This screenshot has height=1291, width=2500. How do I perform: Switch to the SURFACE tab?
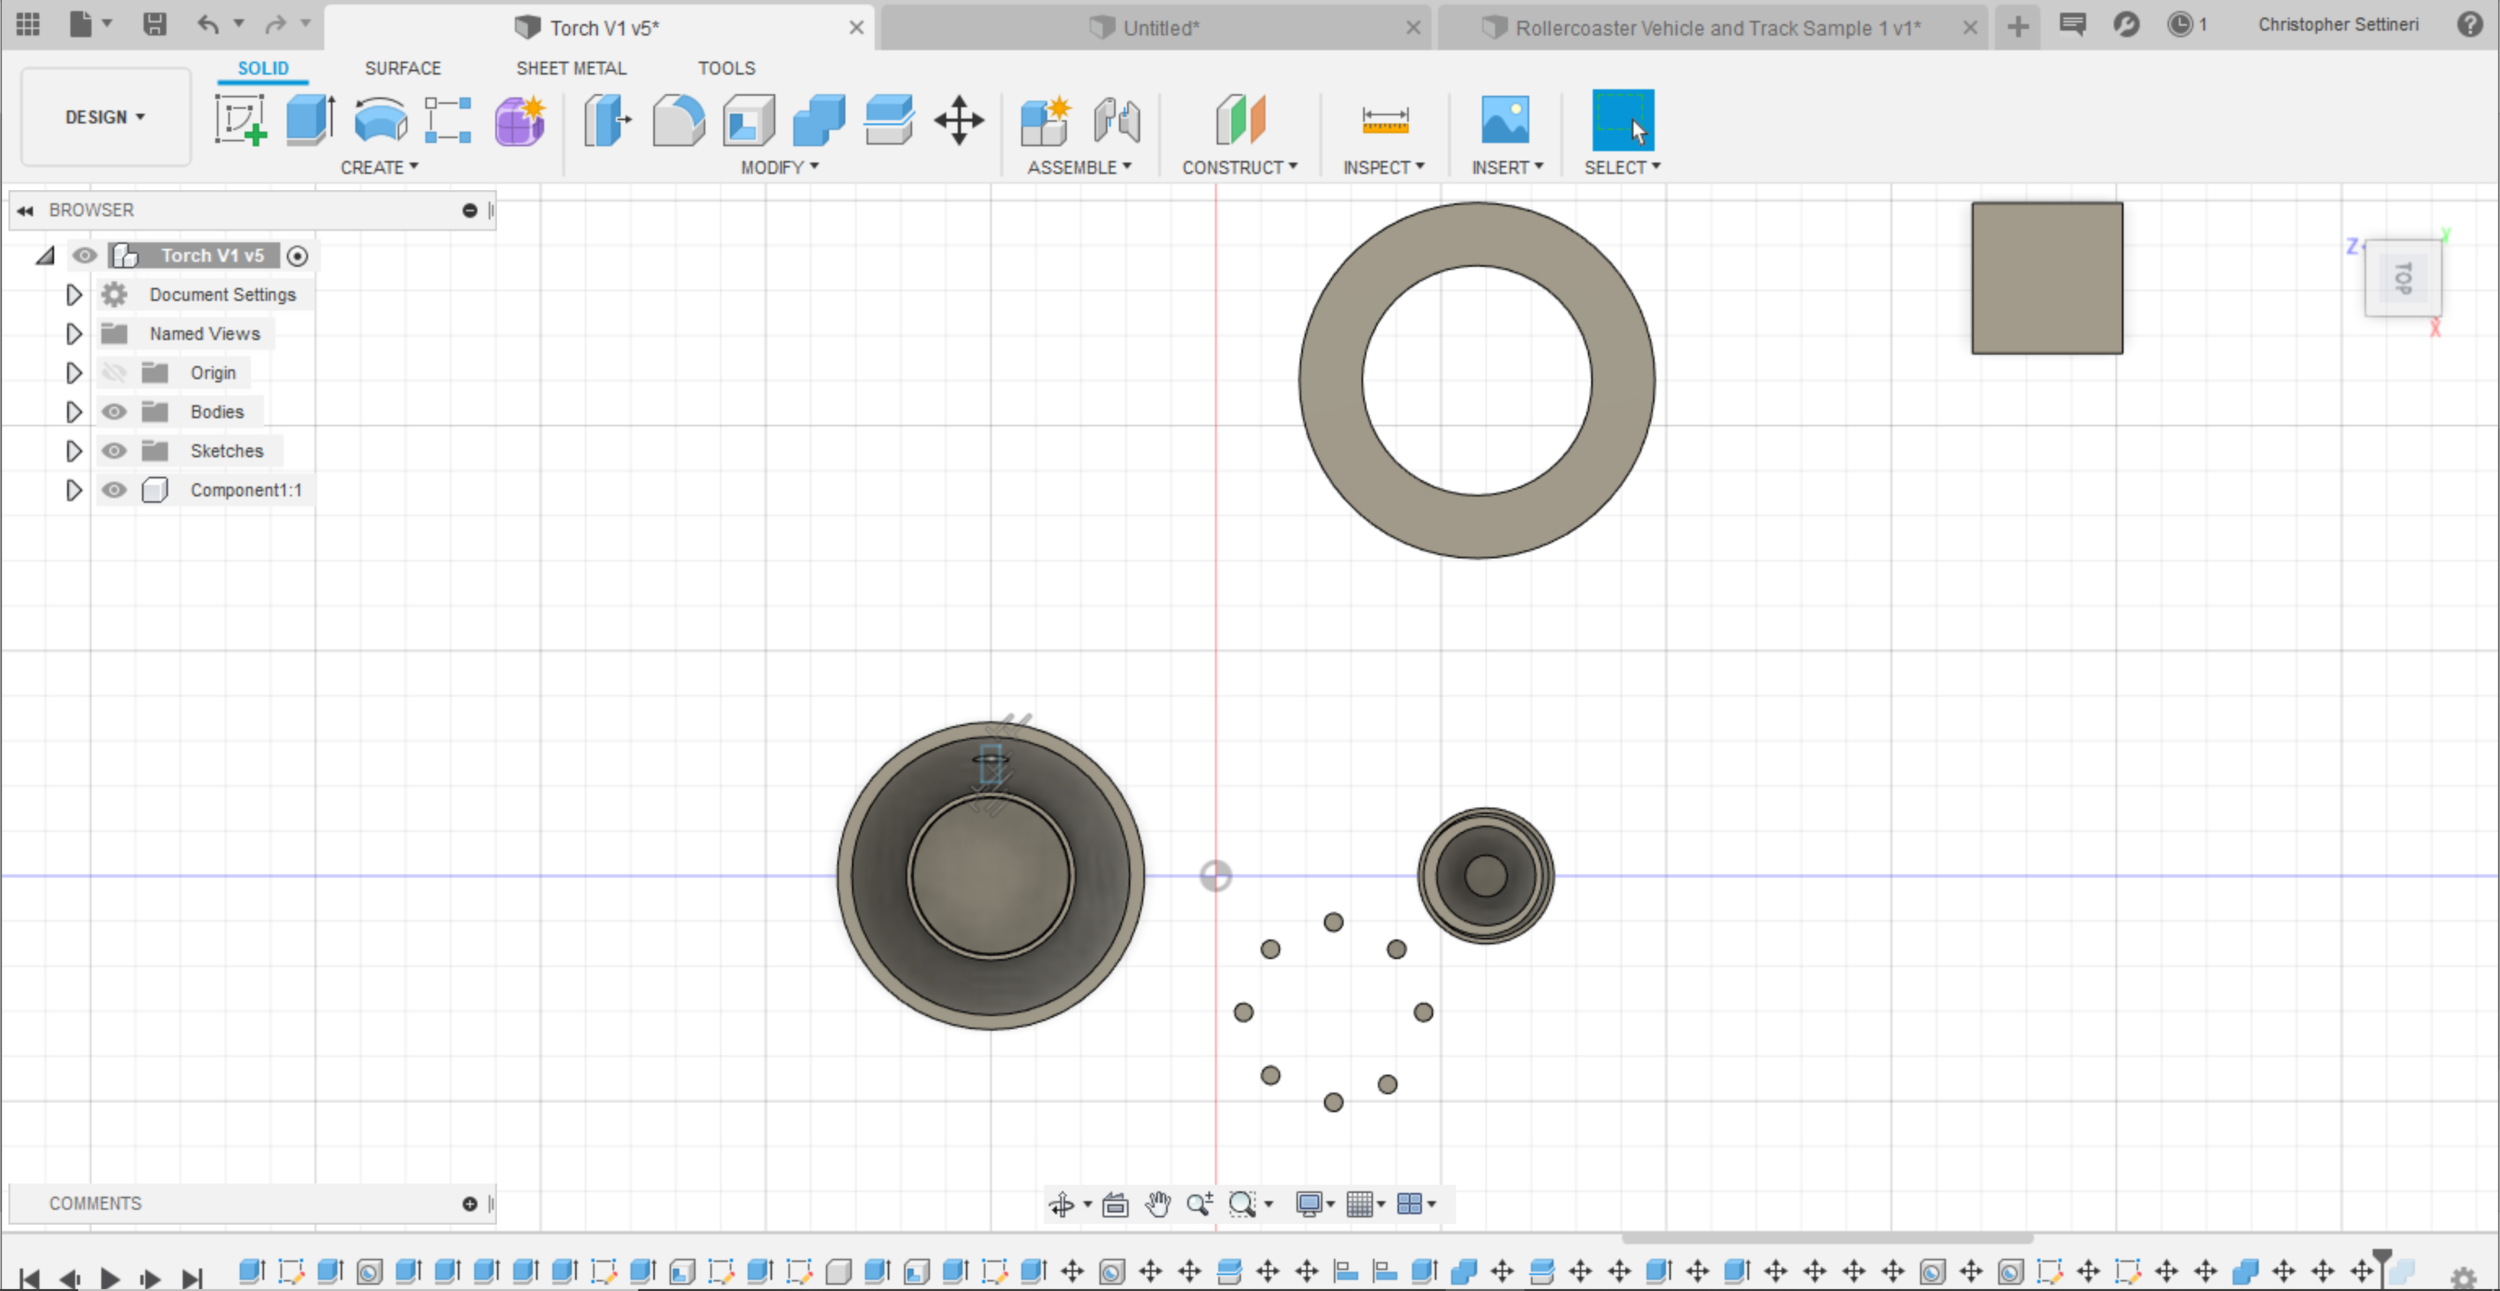click(x=403, y=68)
